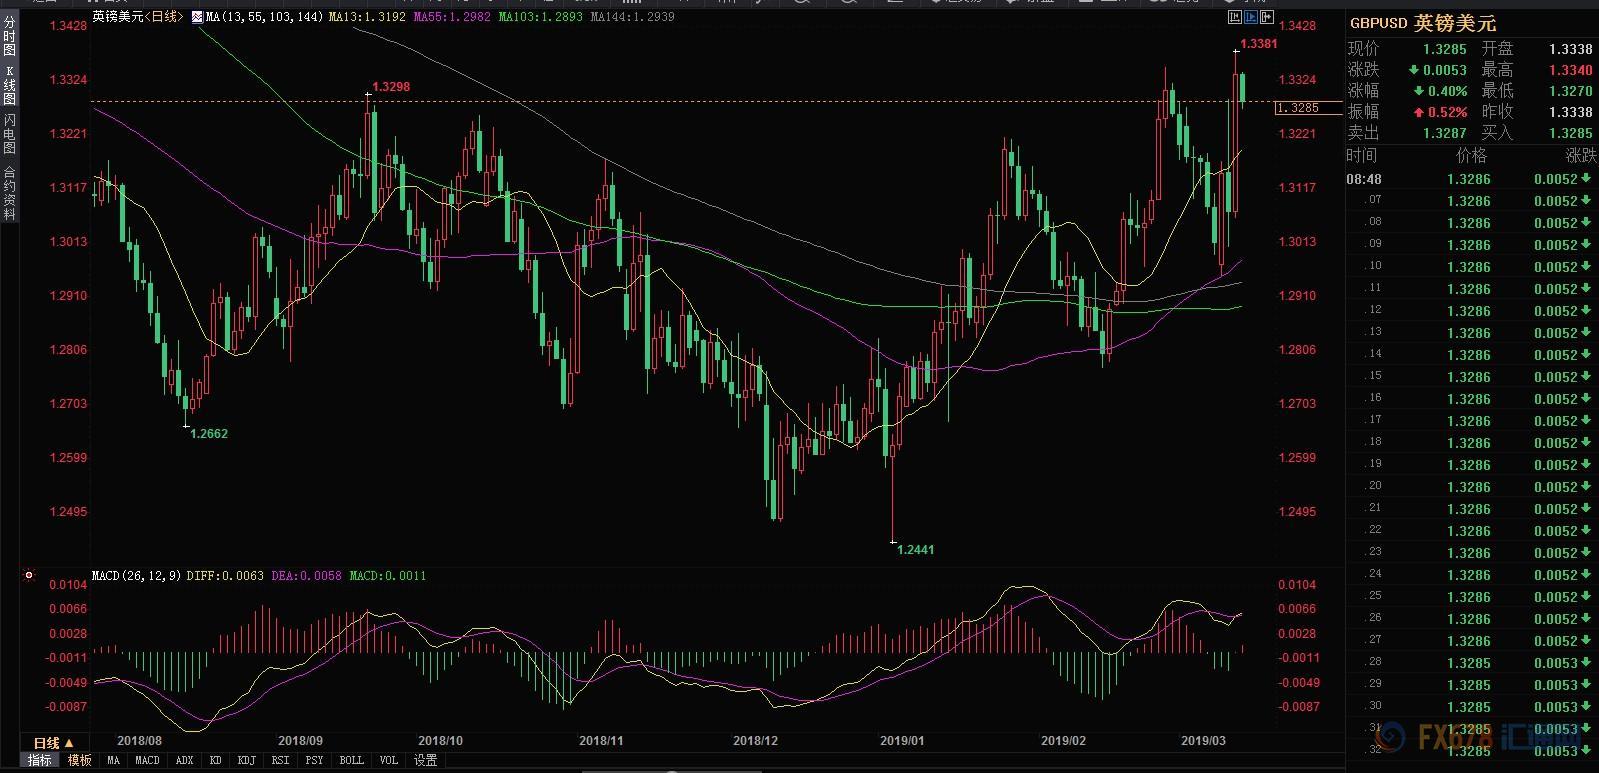This screenshot has height=773, width=1599.
Task: Click the 开盘 value 1.3338
Action: point(1570,49)
